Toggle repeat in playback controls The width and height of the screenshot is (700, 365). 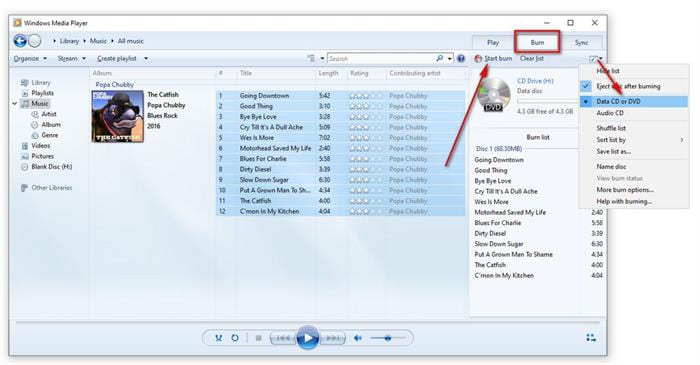[235, 338]
